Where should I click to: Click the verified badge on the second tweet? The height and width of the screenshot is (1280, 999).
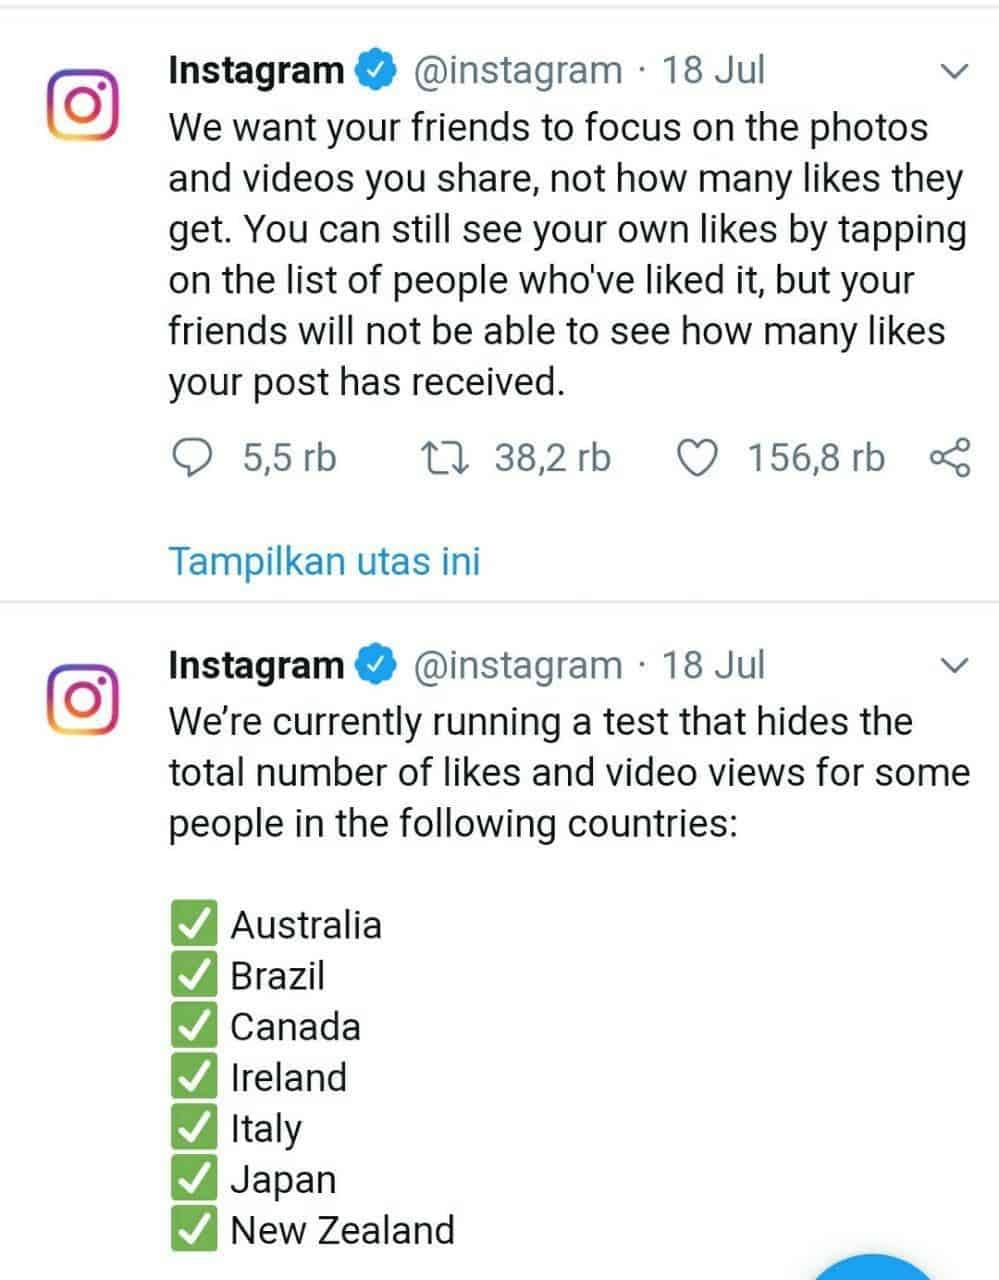376,662
